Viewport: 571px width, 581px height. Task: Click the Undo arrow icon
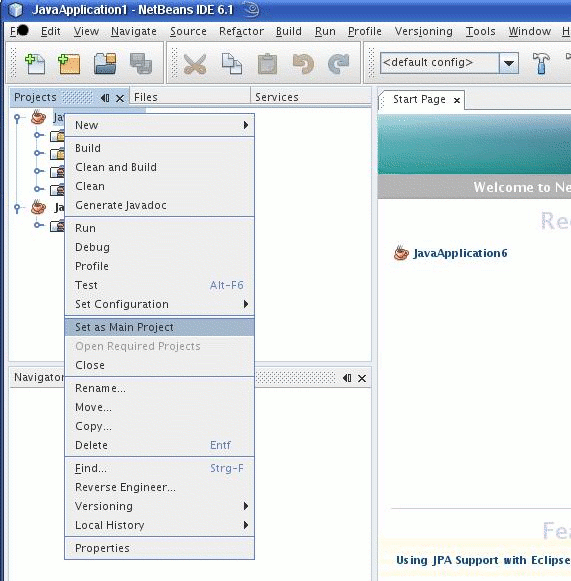click(303, 64)
